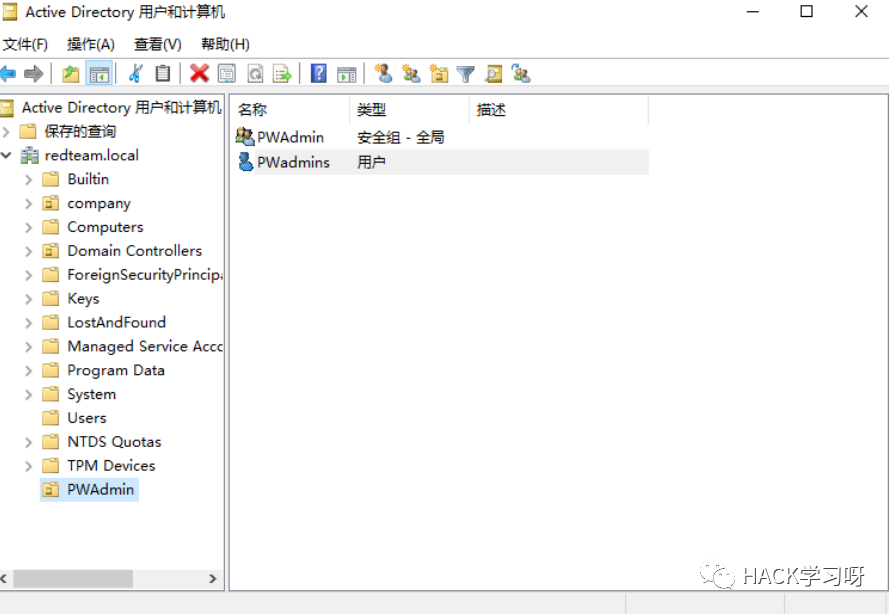This screenshot has height=615, width=893.
Task: Click the red X Delete icon
Action: 199,73
